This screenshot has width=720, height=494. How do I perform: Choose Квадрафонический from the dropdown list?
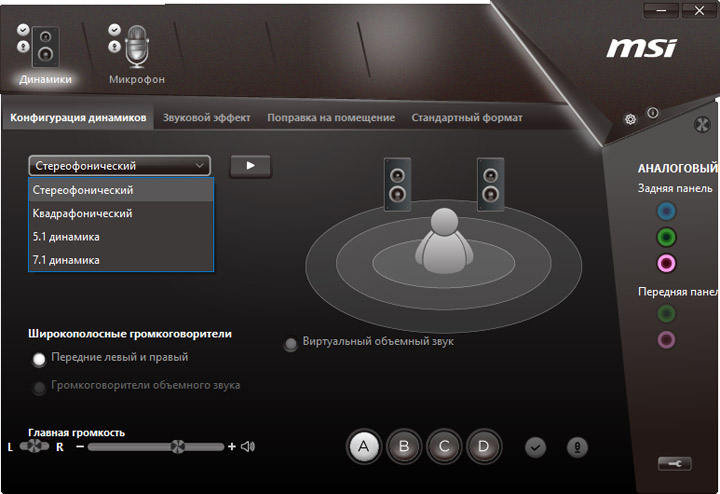point(121,213)
